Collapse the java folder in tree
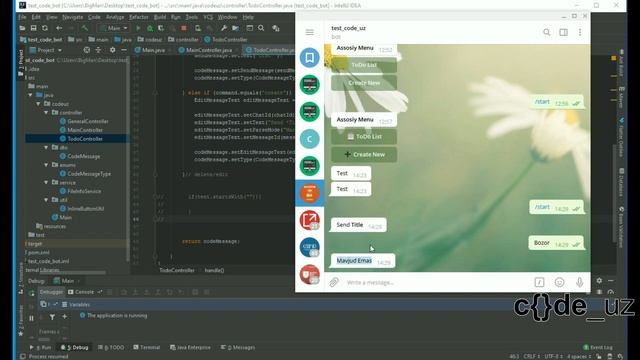 click(x=30, y=95)
